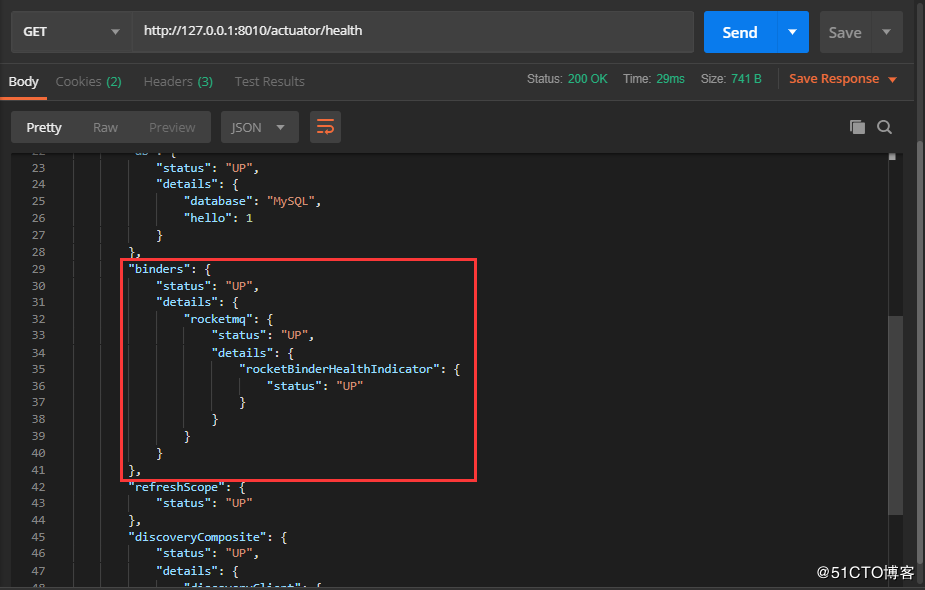Open the Send options dropdown arrow
Viewport: 925px width, 590px height.
pos(793,32)
